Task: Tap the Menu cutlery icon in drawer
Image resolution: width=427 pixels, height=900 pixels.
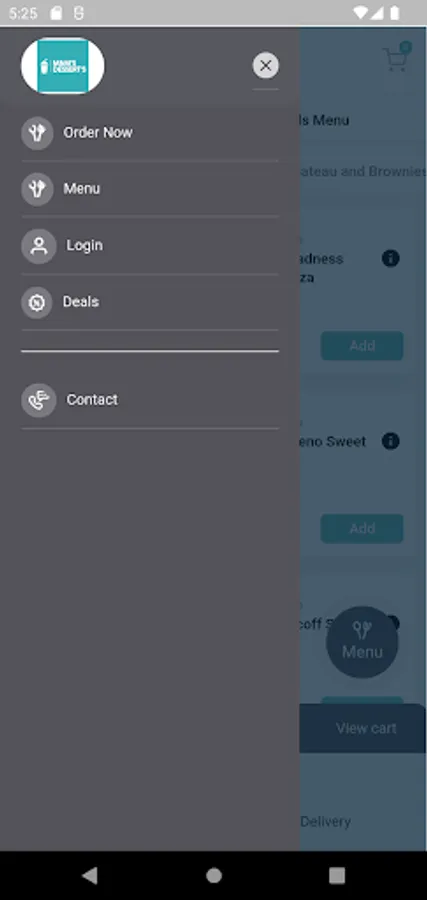Action: (37, 189)
